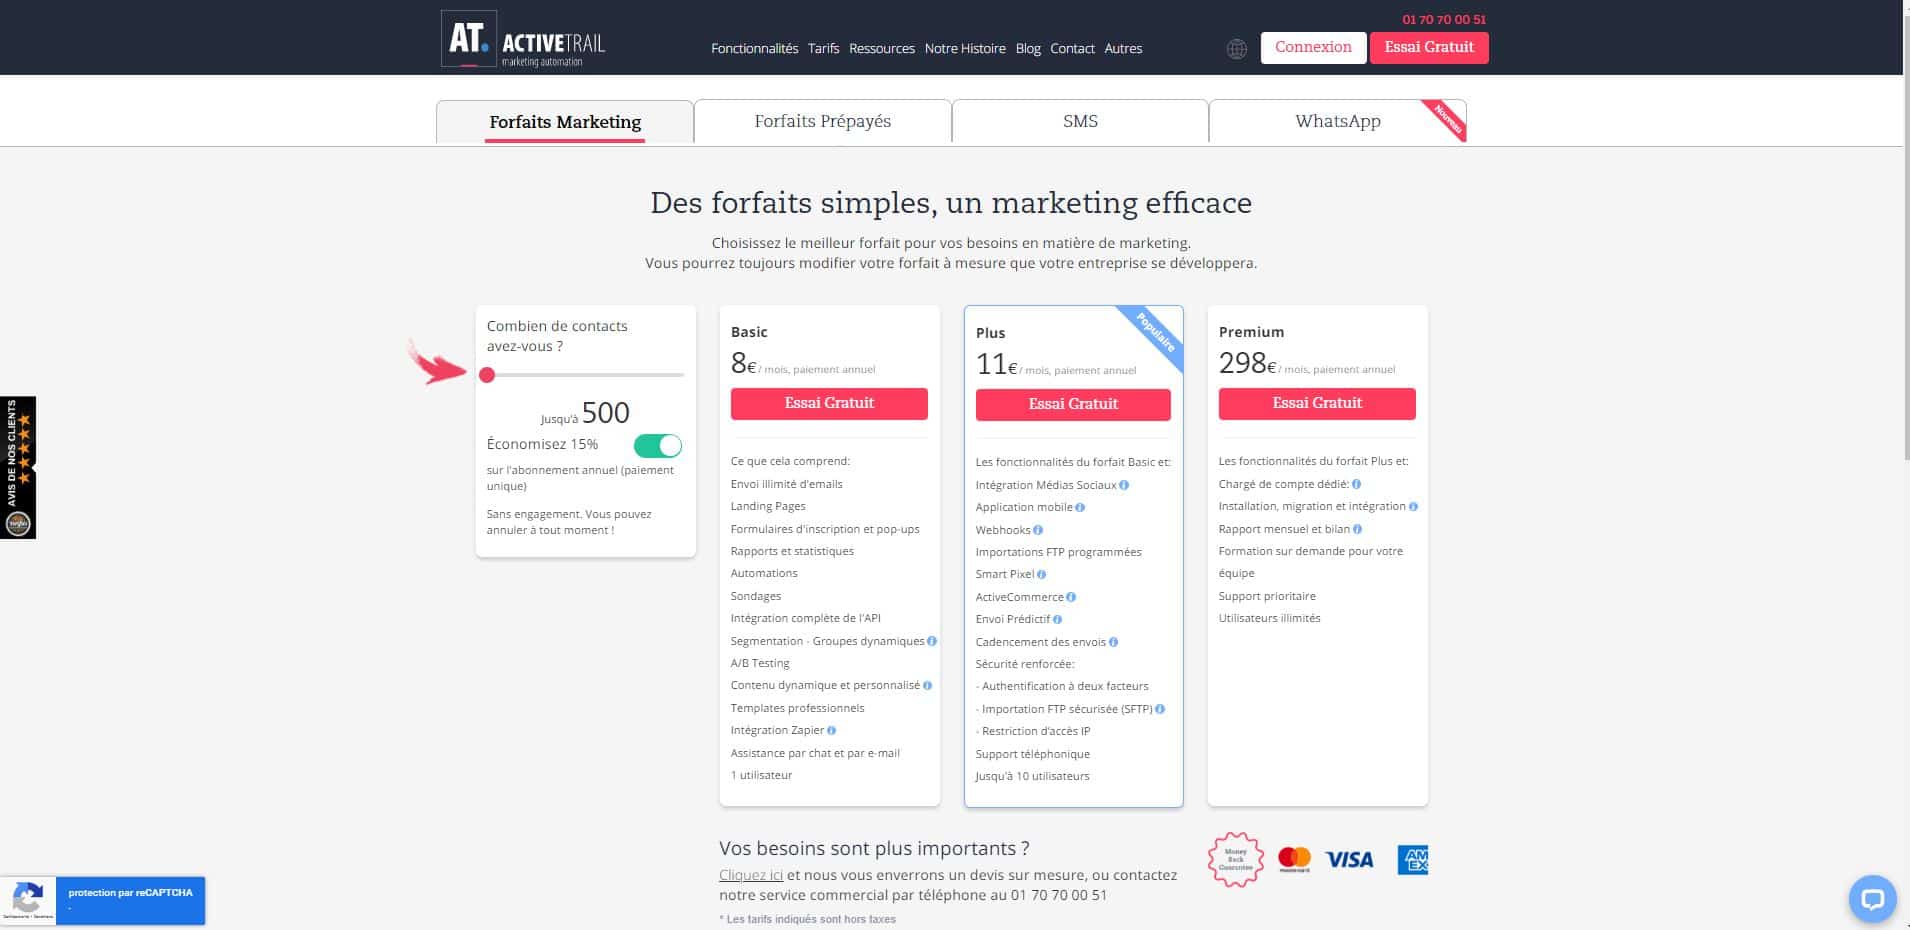Switch to the Forfaits Prépayés tab

822,121
